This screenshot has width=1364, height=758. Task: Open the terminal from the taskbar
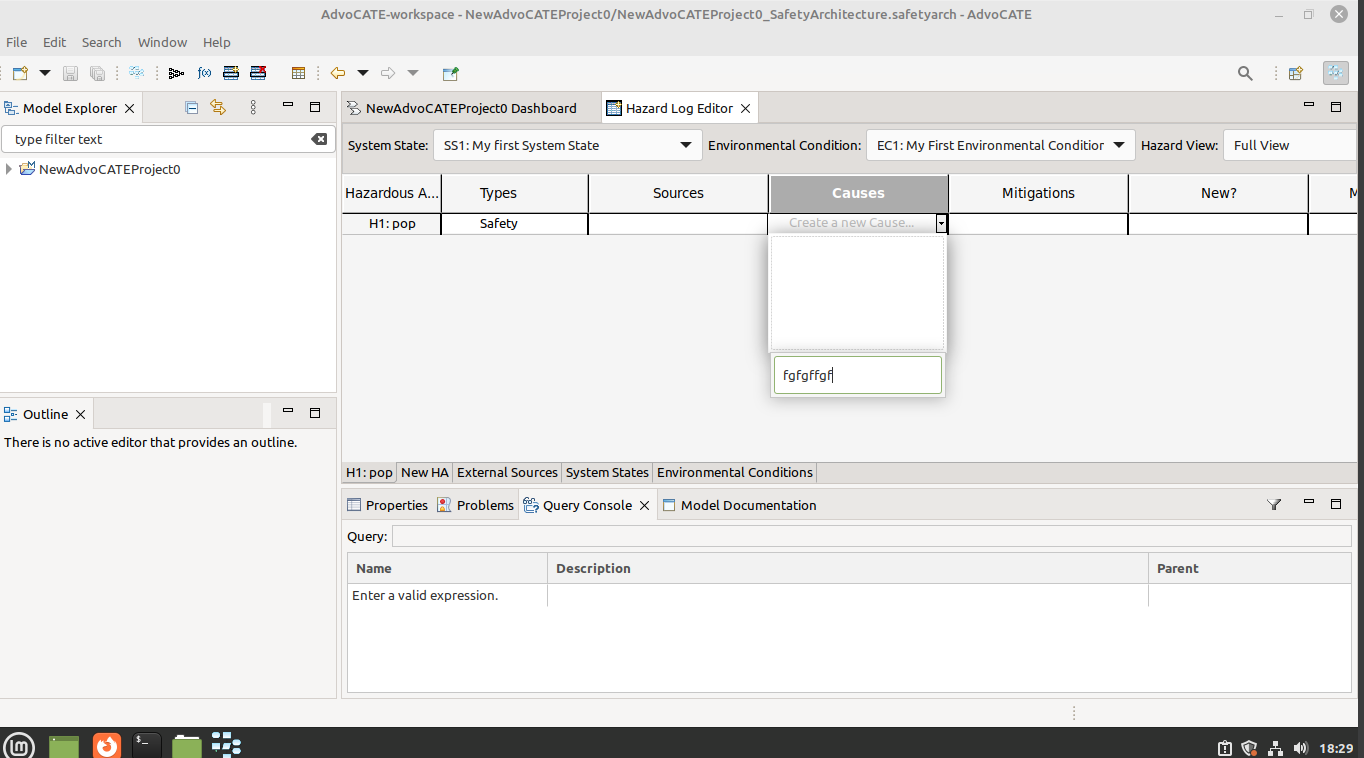147,745
